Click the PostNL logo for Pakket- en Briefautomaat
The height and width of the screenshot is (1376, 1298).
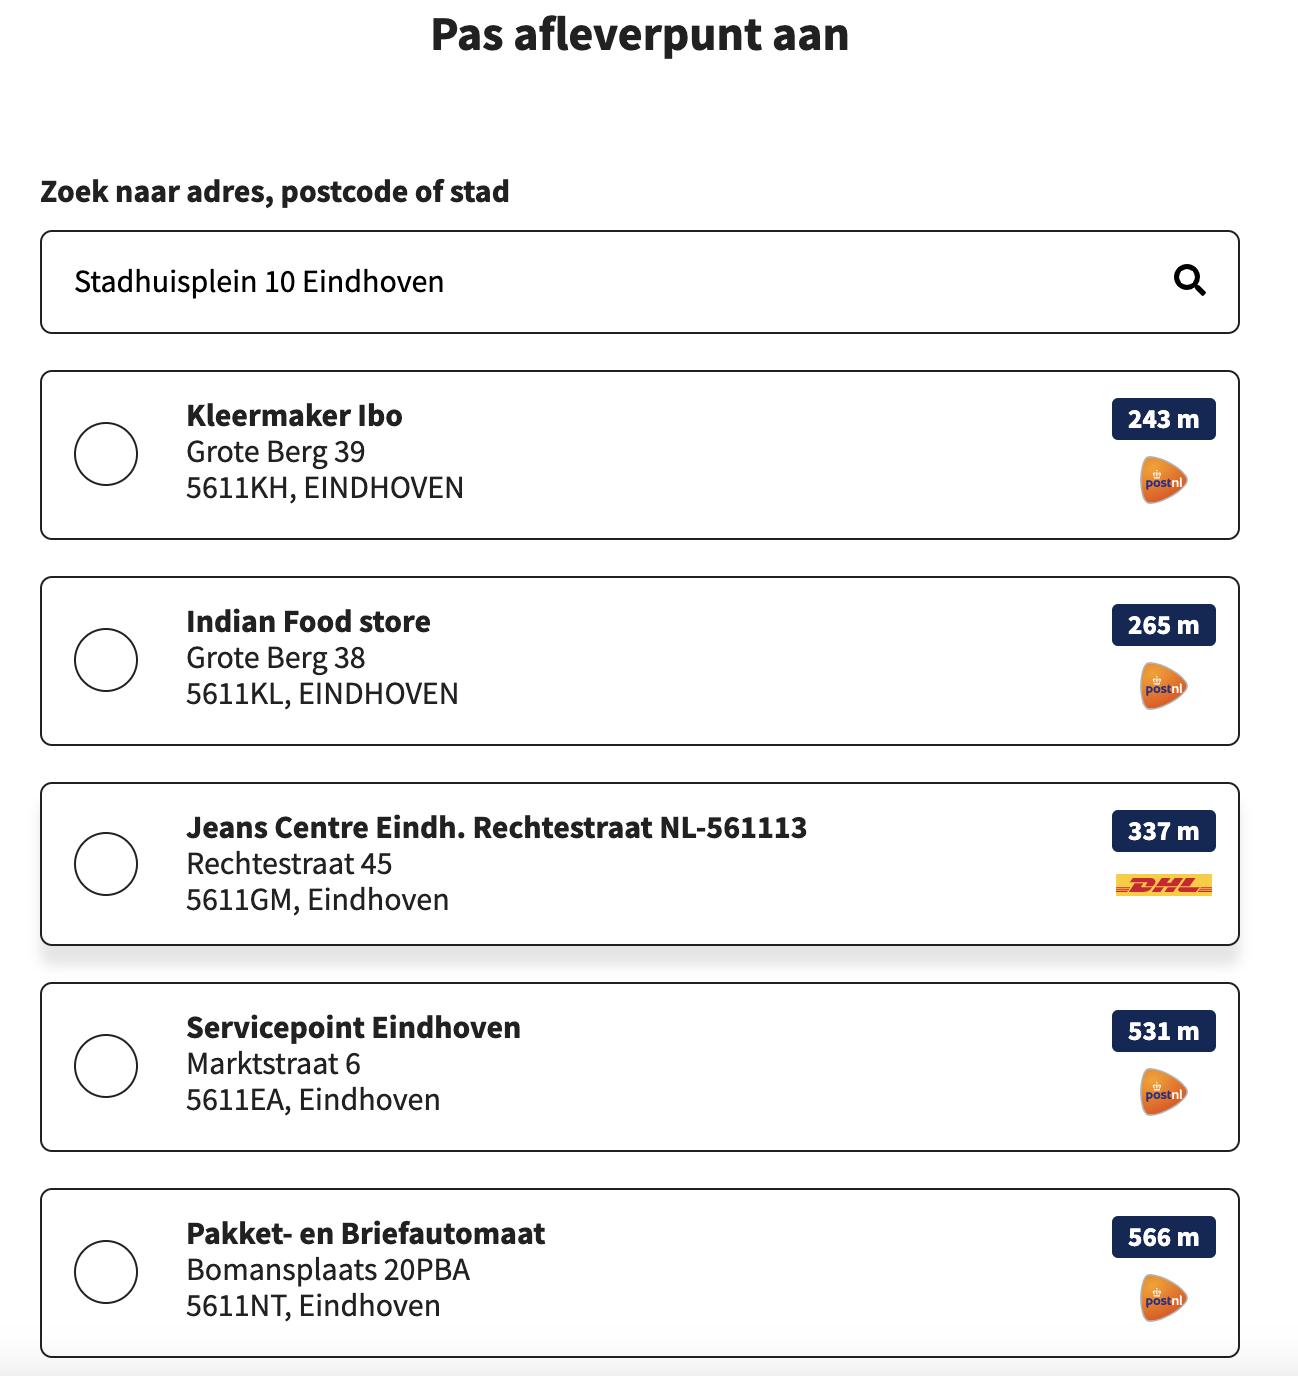click(x=1164, y=1299)
